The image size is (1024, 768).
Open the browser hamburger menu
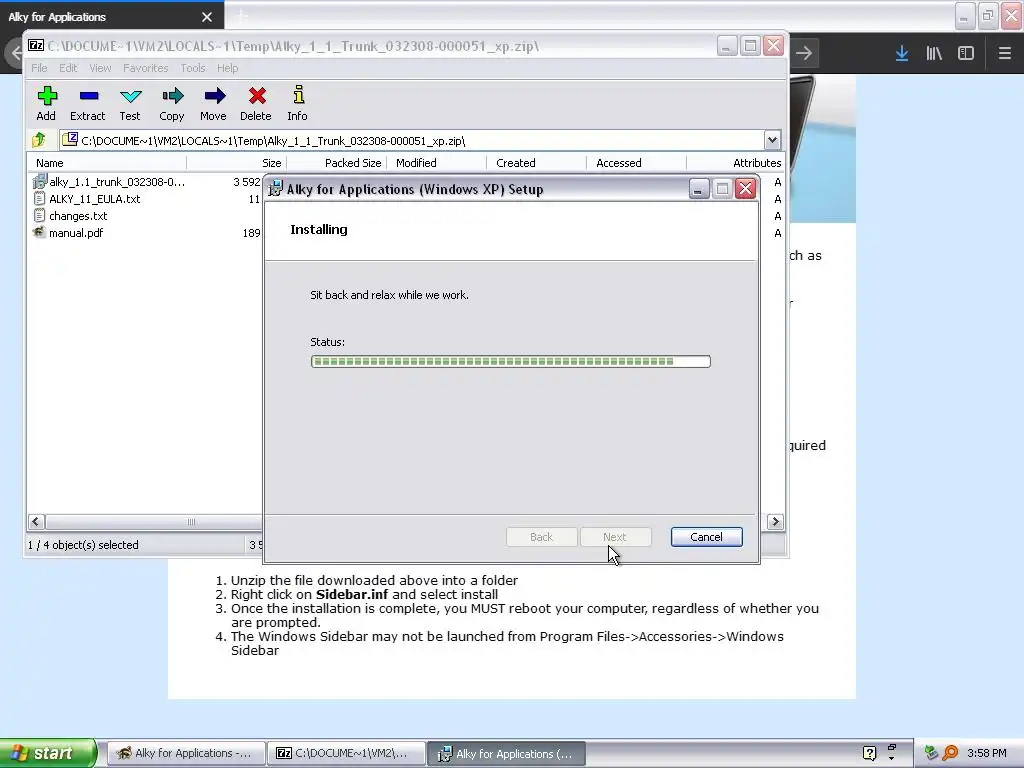pyautogui.click(x=1004, y=53)
